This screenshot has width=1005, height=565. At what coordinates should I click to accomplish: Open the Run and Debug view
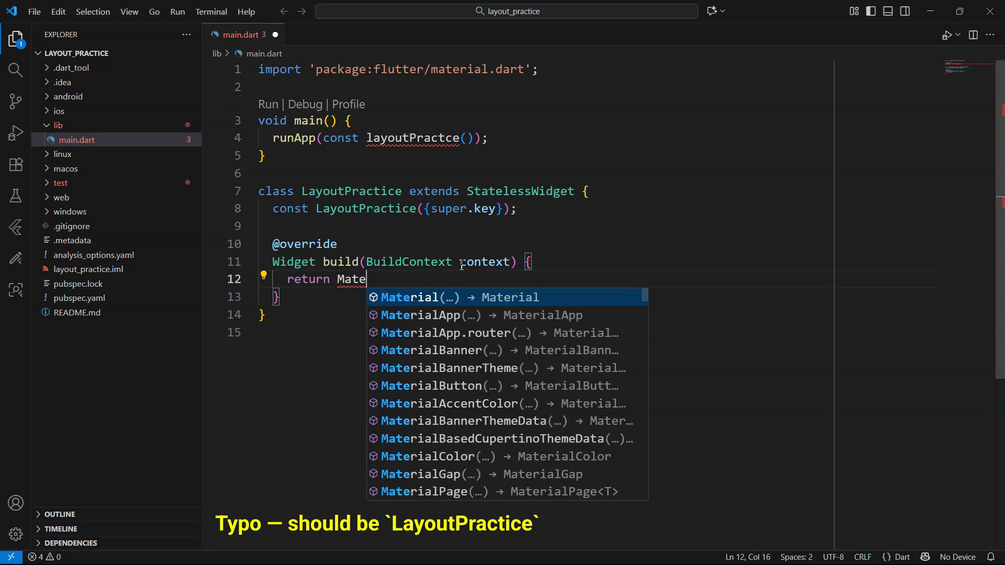(x=15, y=133)
